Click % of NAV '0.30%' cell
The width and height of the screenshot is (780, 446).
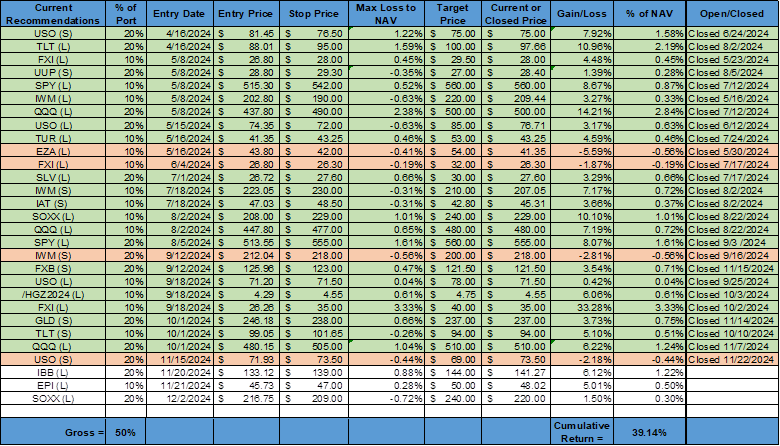click(x=650, y=398)
